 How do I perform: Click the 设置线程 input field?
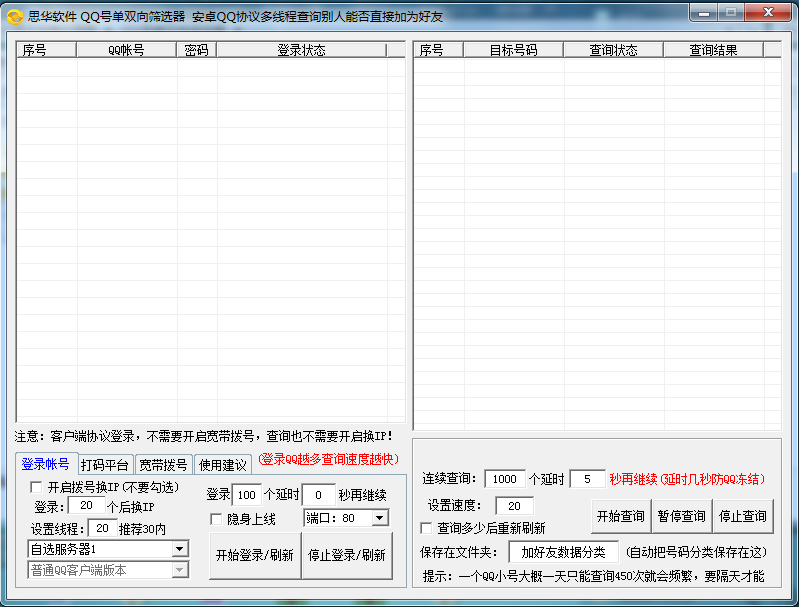pos(102,528)
